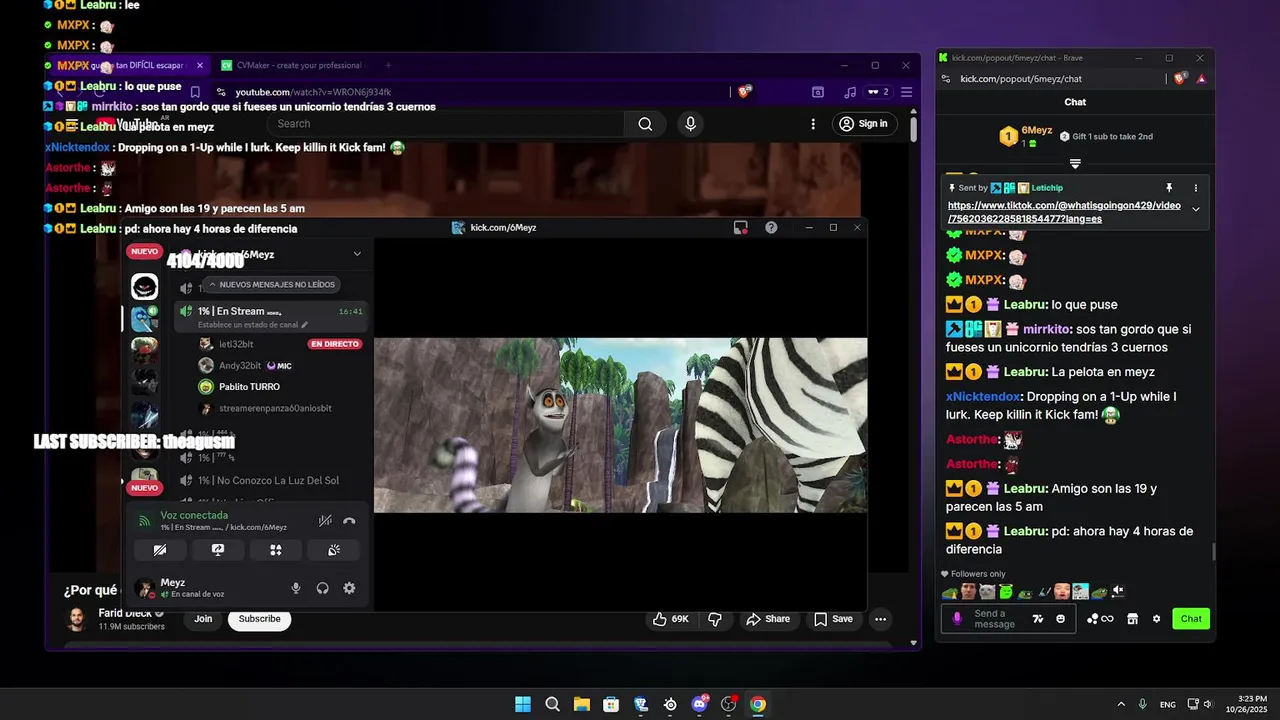Image resolution: width=1280 pixels, height=720 pixels.
Task: Click the 'Gift 1 sub to take 2nd' text
Action: tap(1111, 137)
